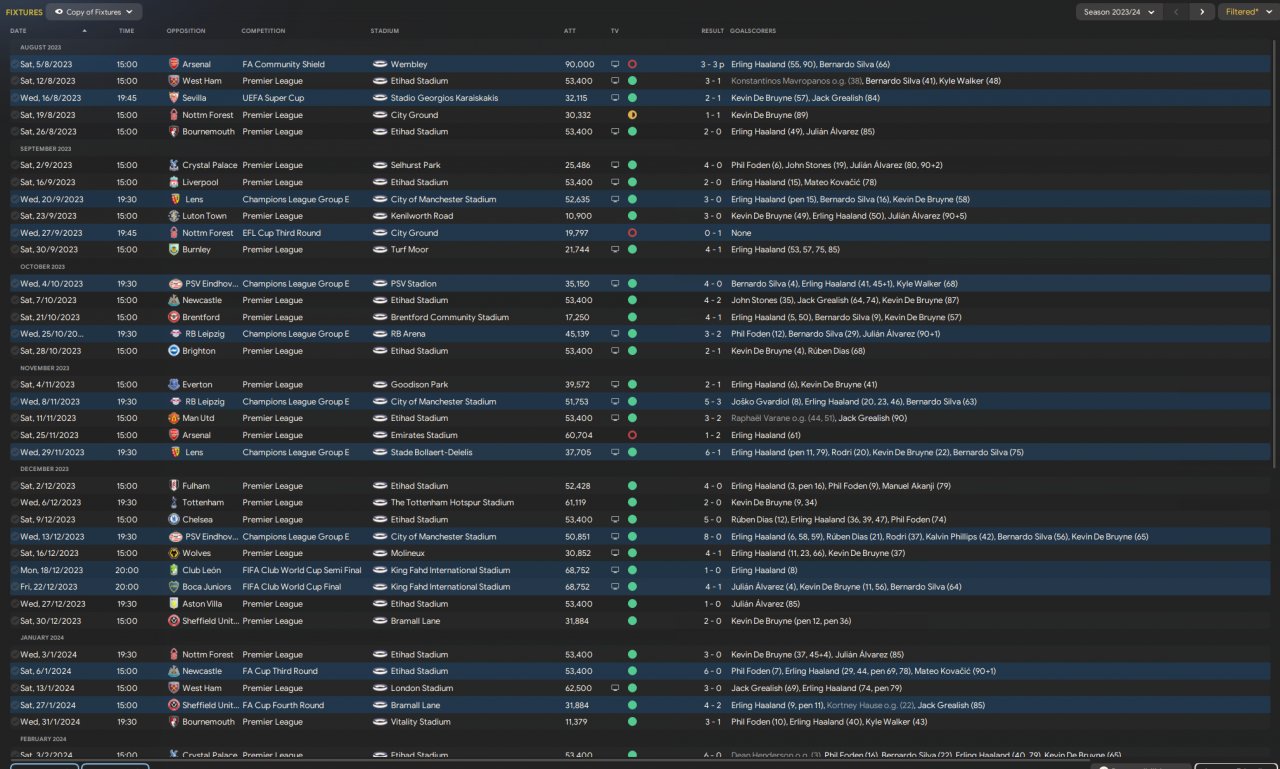1280x769 pixels.
Task: Open the Stade Bollaert-Delelis stadium link
Action: [432, 452]
